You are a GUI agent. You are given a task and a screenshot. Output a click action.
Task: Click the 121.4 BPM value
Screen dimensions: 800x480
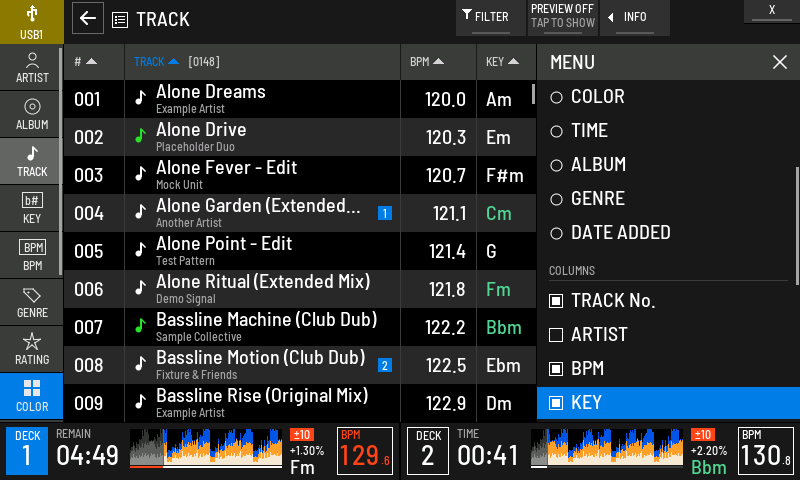click(x=447, y=251)
